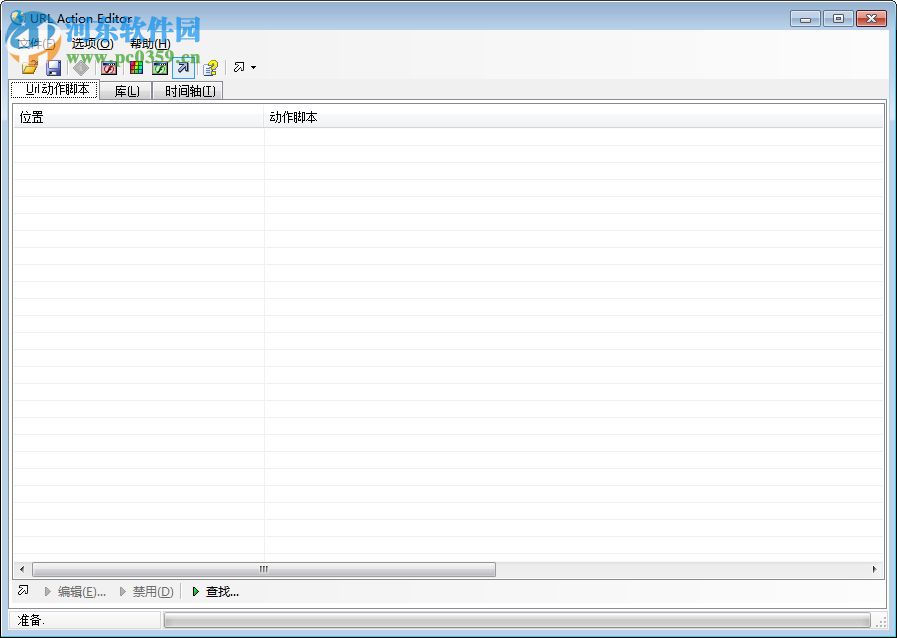Image resolution: width=897 pixels, height=638 pixels.
Task: Select the highlighted arrow export toolbar icon
Action: pyautogui.click(x=183, y=67)
